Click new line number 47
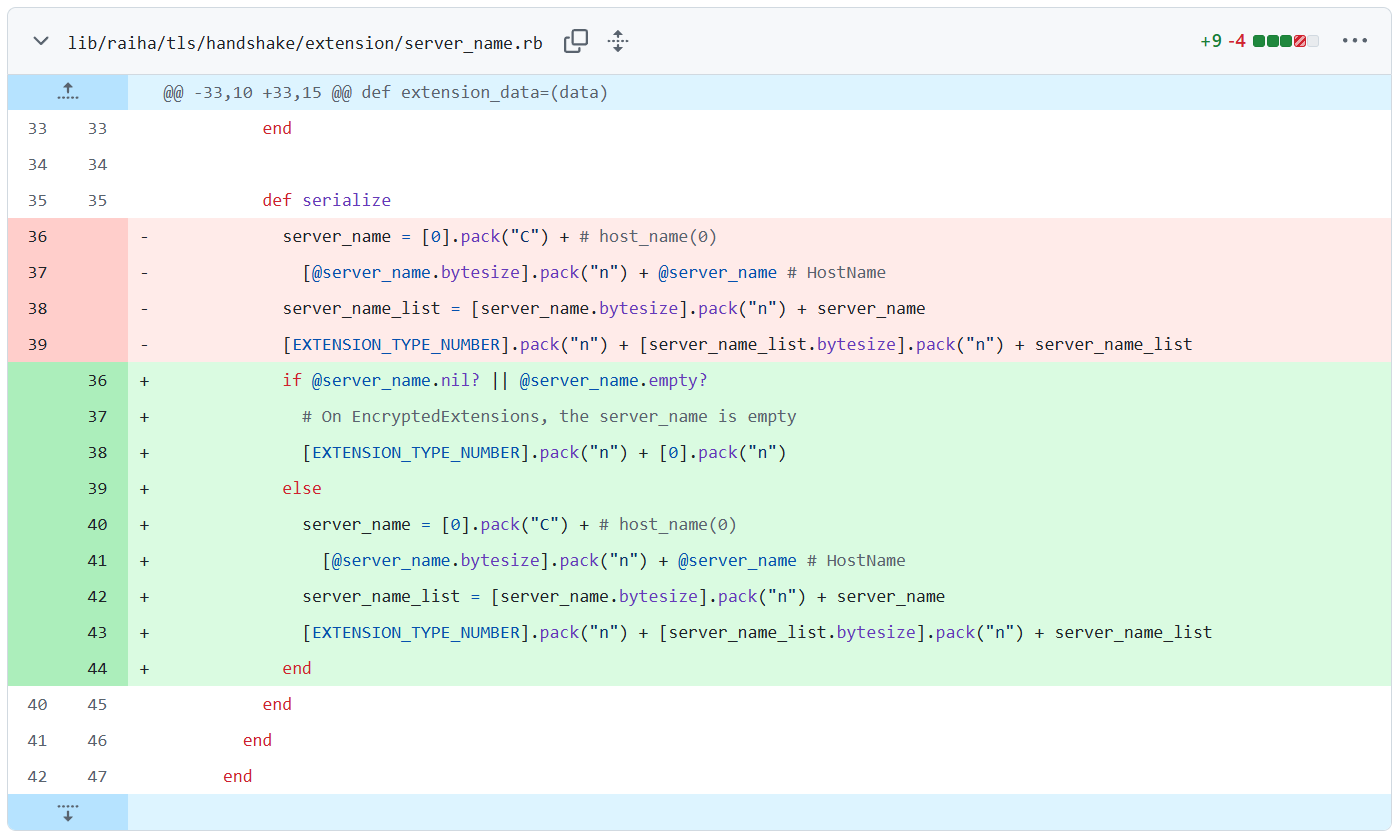This screenshot has width=1397, height=836. point(97,776)
